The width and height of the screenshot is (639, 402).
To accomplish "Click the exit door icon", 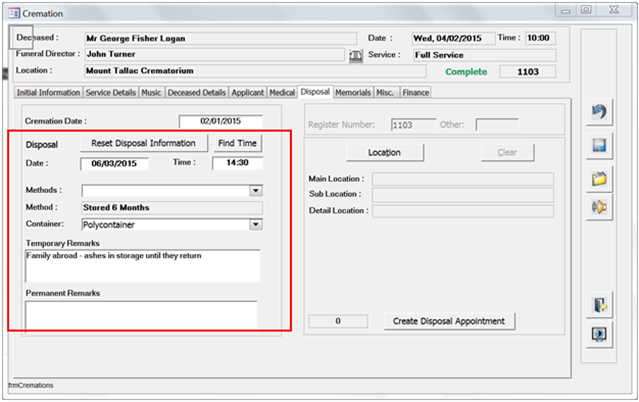I will [x=600, y=305].
